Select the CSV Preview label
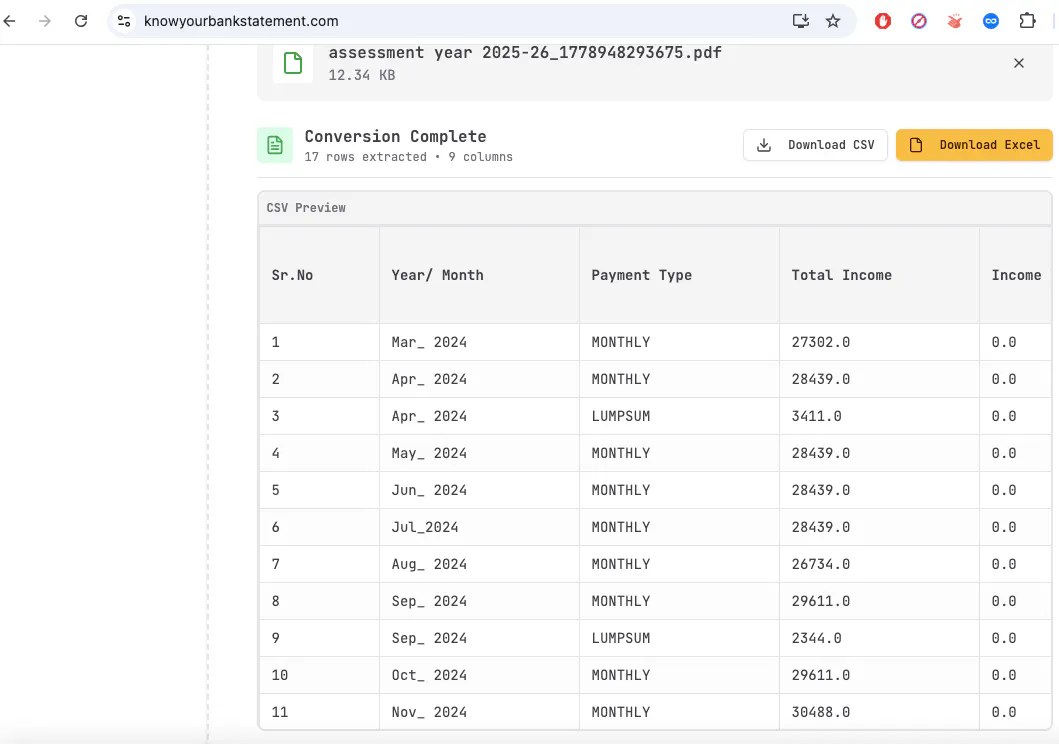Image resolution: width=1059 pixels, height=744 pixels. [306, 208]
